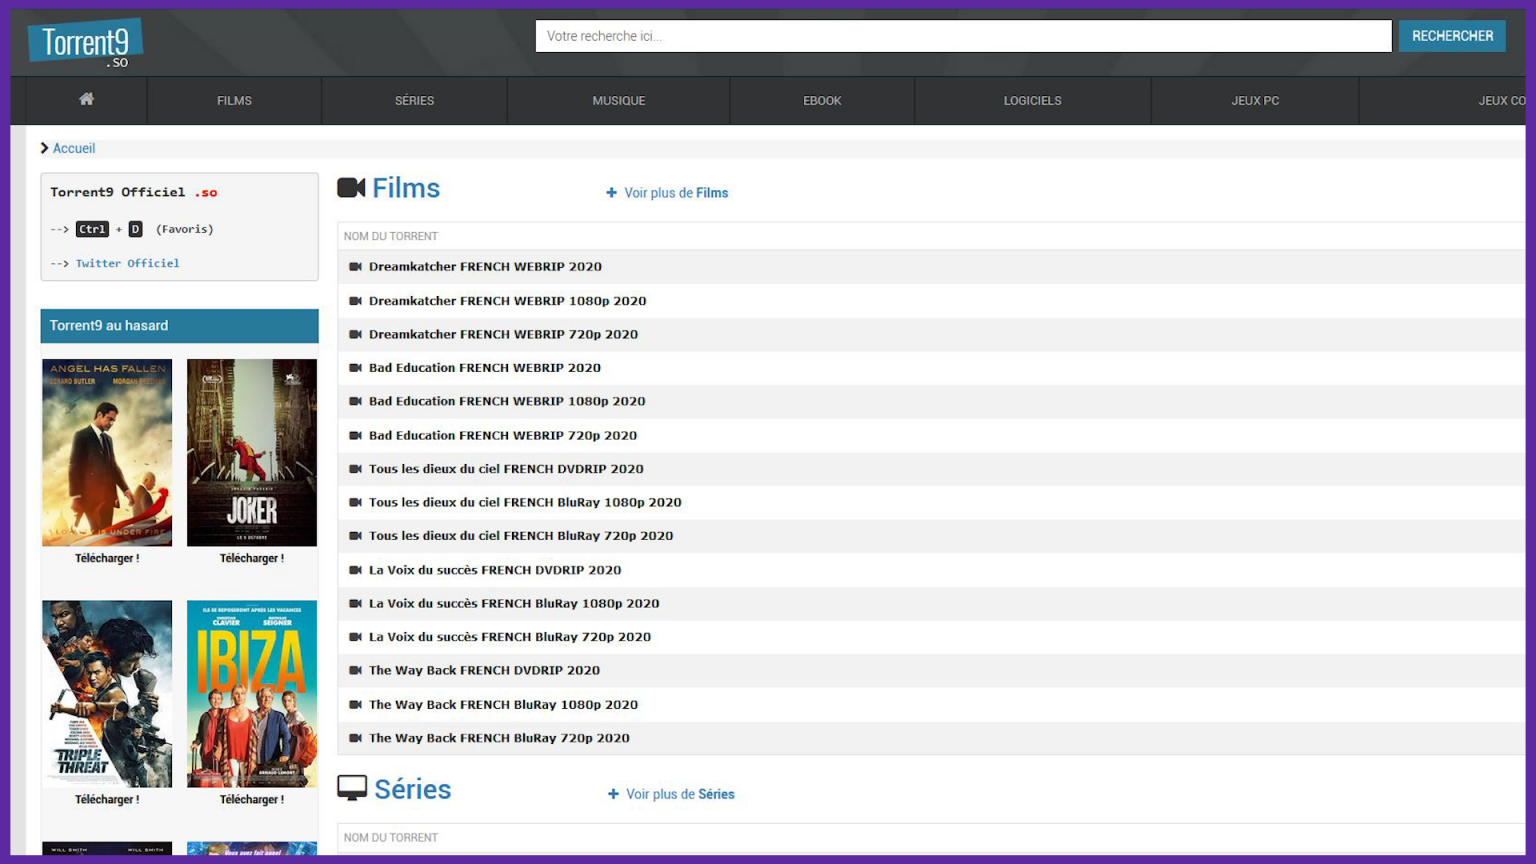Screen dimensions: 1536x864
Task: Click camera icon of La Voix du succès 720p
Action: (355, 637)
